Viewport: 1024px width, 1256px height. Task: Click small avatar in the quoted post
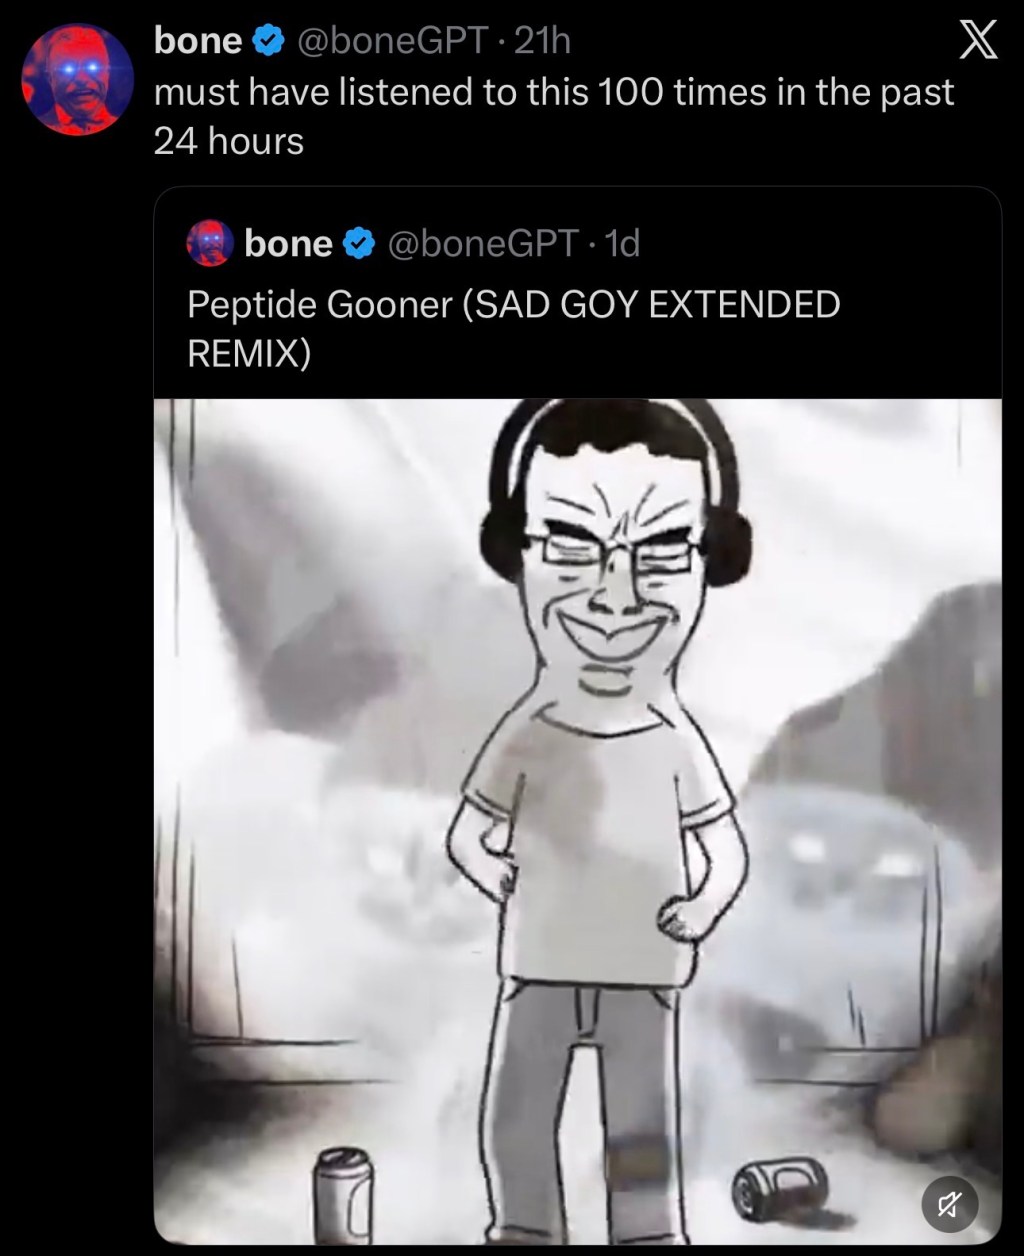[x=210, y=244]
